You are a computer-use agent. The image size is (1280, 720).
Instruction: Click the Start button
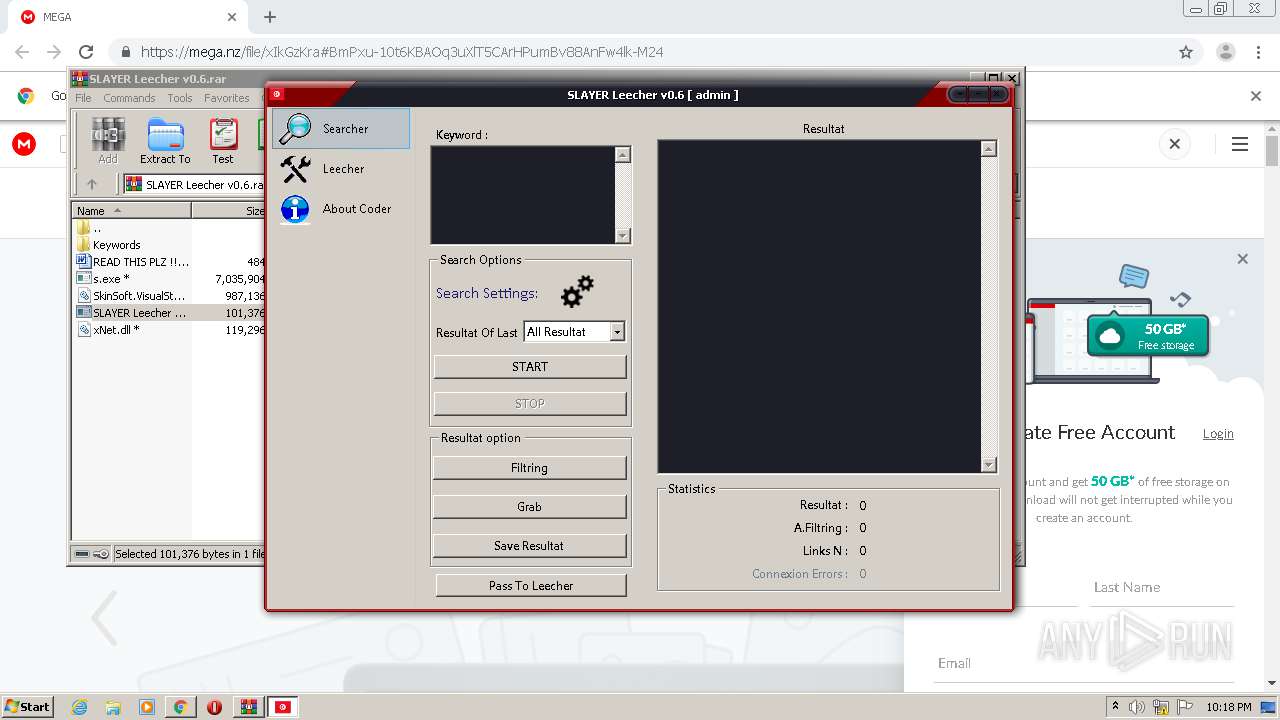pyautogui.click(x=27, y=706)
